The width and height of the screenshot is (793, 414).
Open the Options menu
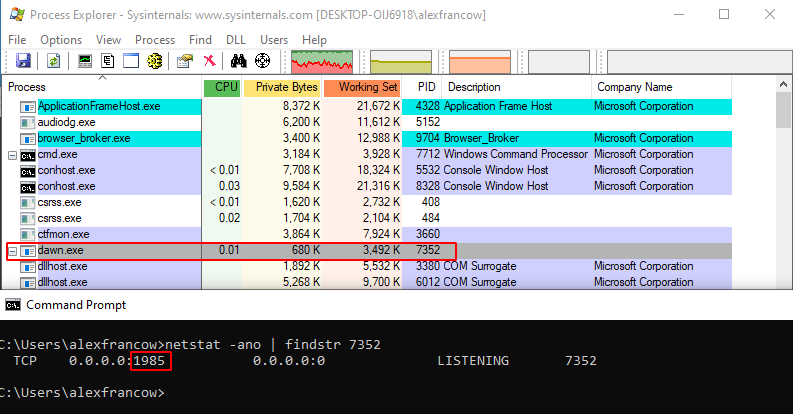[61, 40]
